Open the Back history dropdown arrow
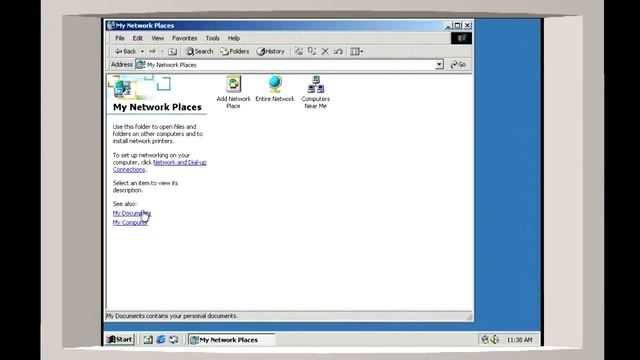The height and width of the screenshot is (360, 640). pyautogui.click(x=142, y=51)
